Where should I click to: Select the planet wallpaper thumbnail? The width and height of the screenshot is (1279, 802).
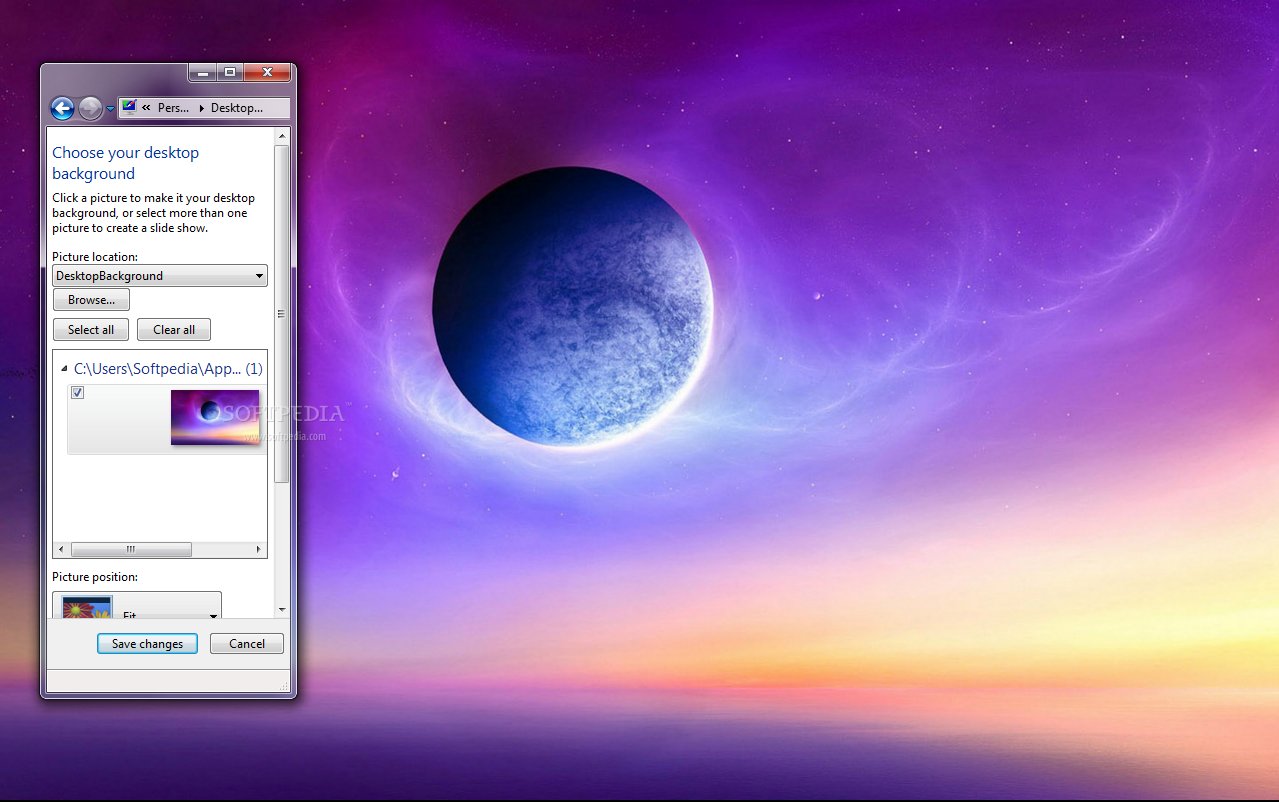(x=215, y=417)
